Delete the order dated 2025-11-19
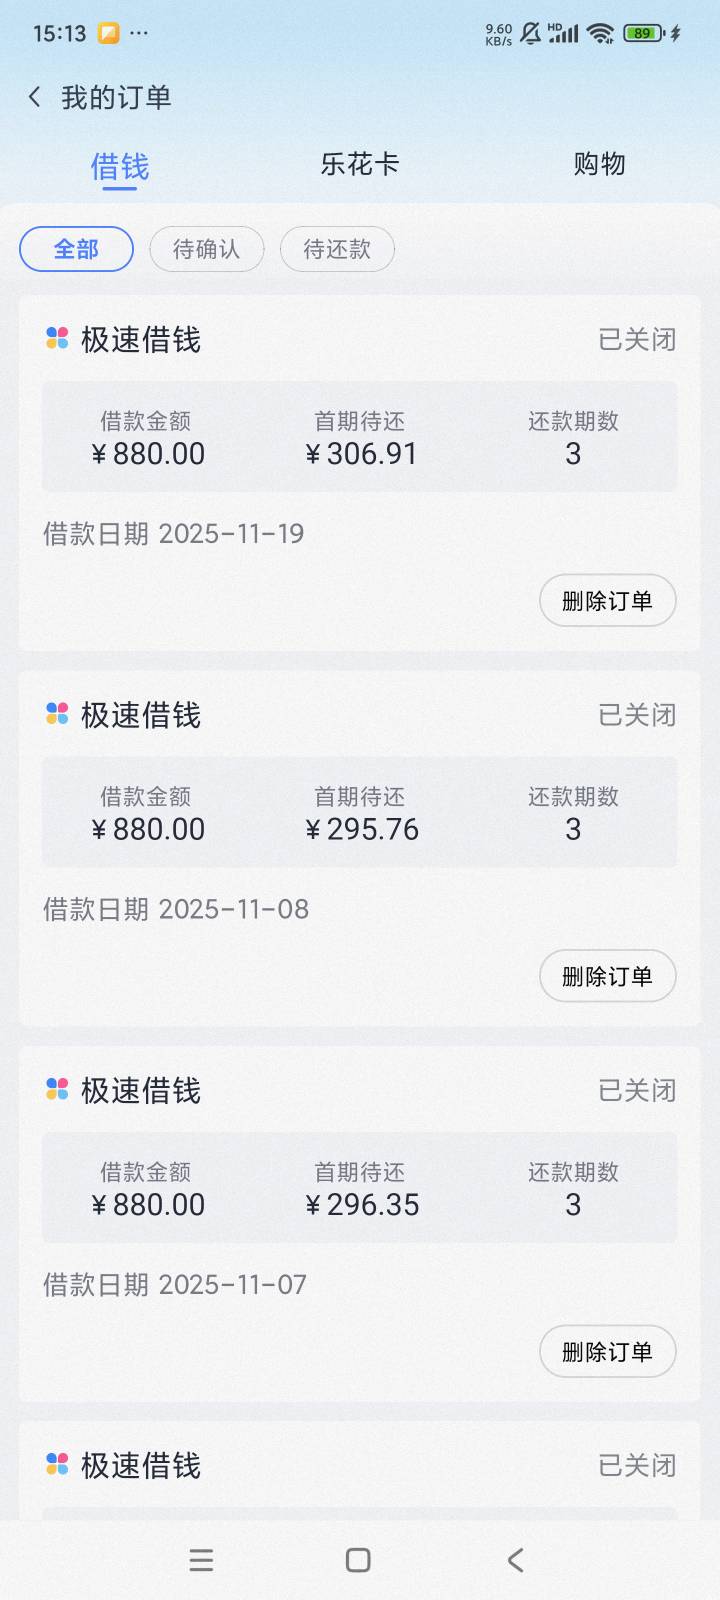The height and width of the screenshot is (1600, 720). tap(607, 601)
